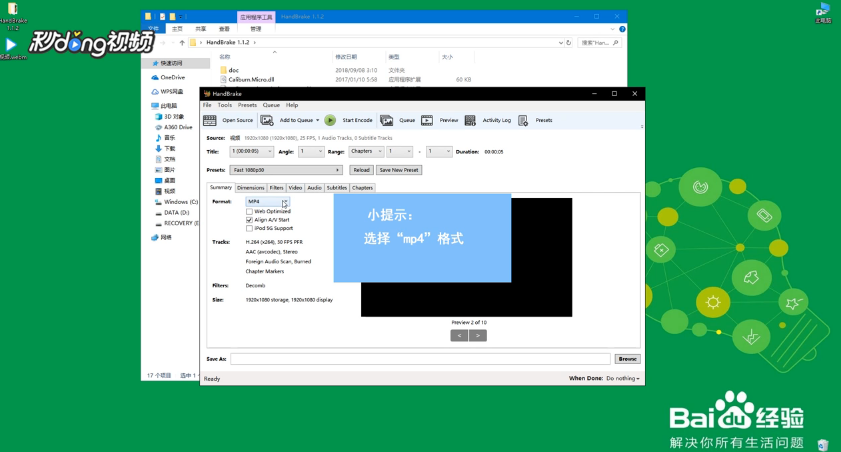Click the OneDrive cloud icon in Explorer sidebar

point(155,78)
